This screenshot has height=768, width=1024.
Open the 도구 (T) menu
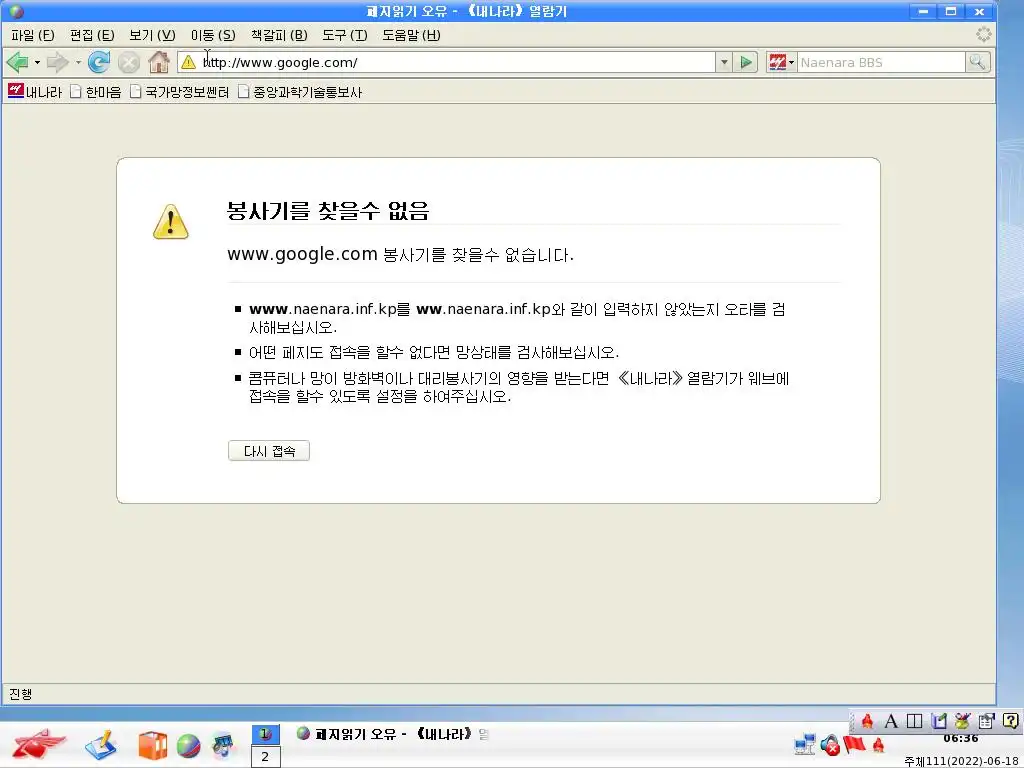[x=345, y=35]
